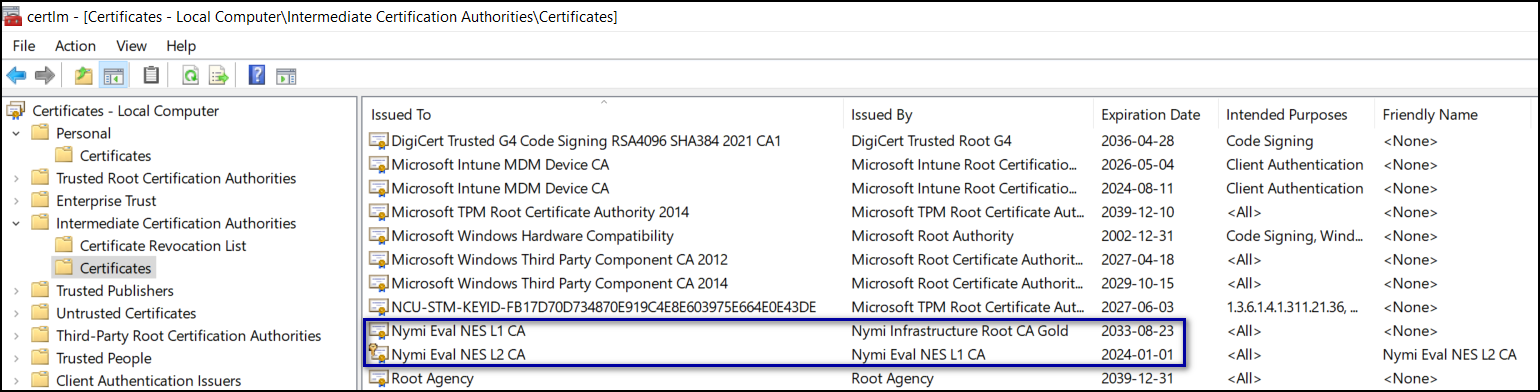Open the Help menu
Image resolution: width=1540 pixels, height=392 pixels.
[x=181, y=46]
